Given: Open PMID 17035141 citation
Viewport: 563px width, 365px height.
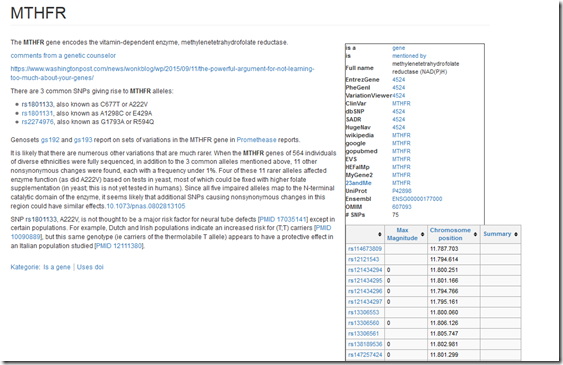Looking at the screenshot, I should (x=283, y=219).
